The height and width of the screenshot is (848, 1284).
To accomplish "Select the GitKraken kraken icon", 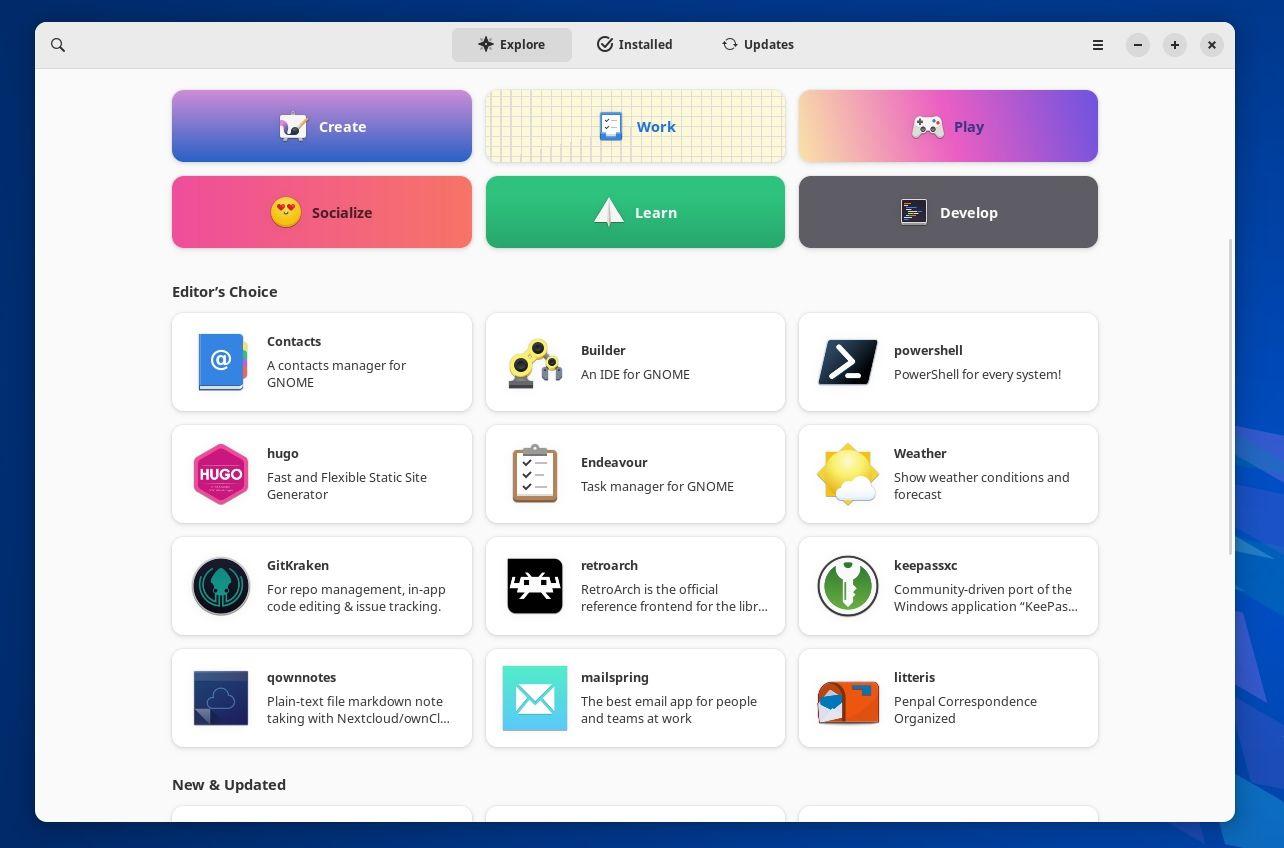I will pyautogui.click(x=220, y=586).
